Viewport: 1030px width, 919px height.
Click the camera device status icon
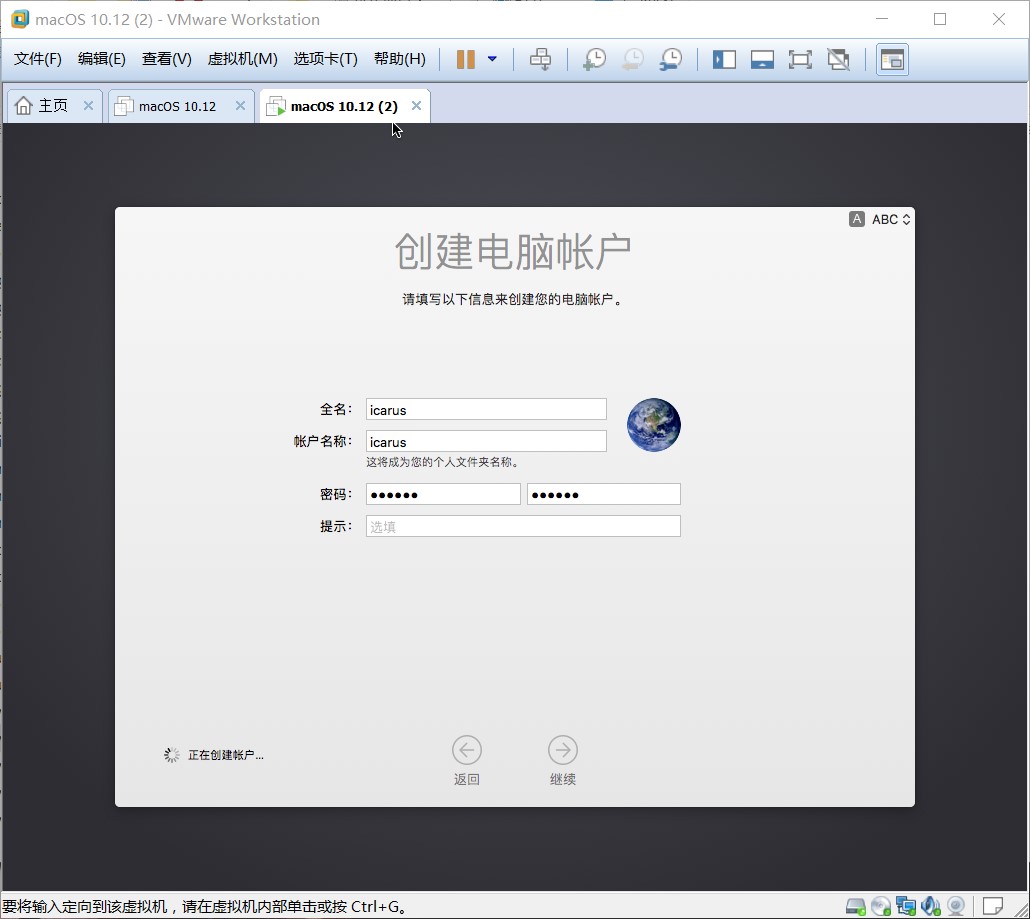click(x=956, y=907)
